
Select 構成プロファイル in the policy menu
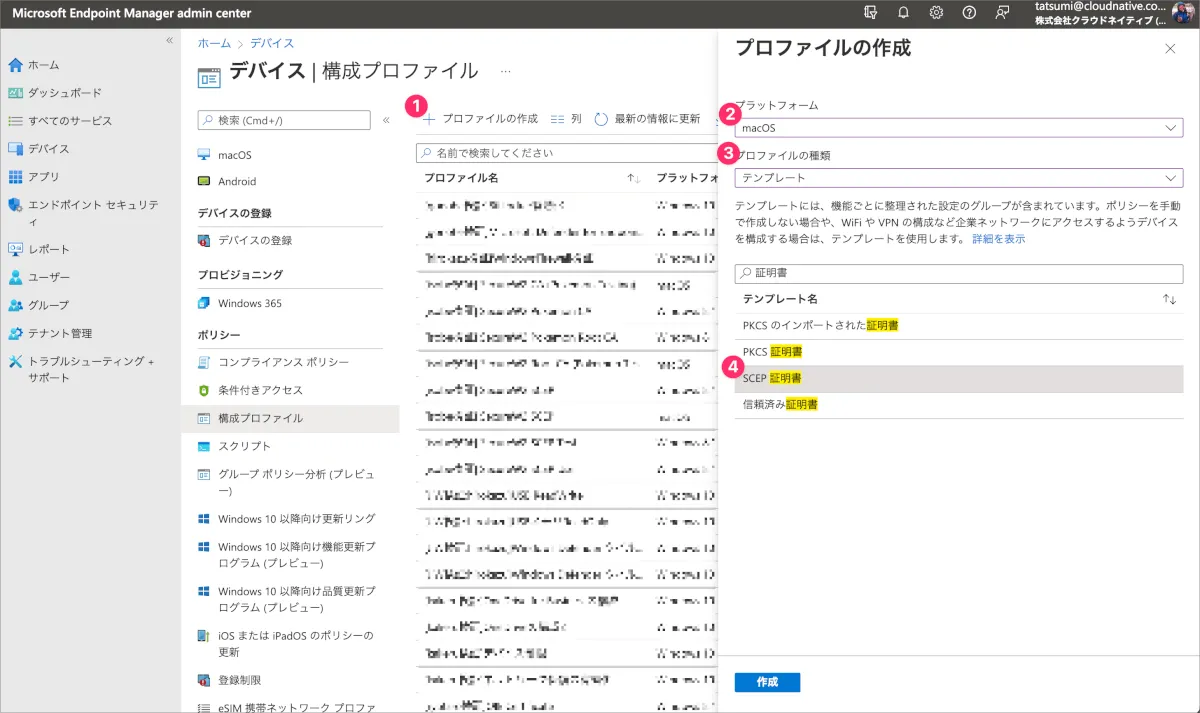260,418
